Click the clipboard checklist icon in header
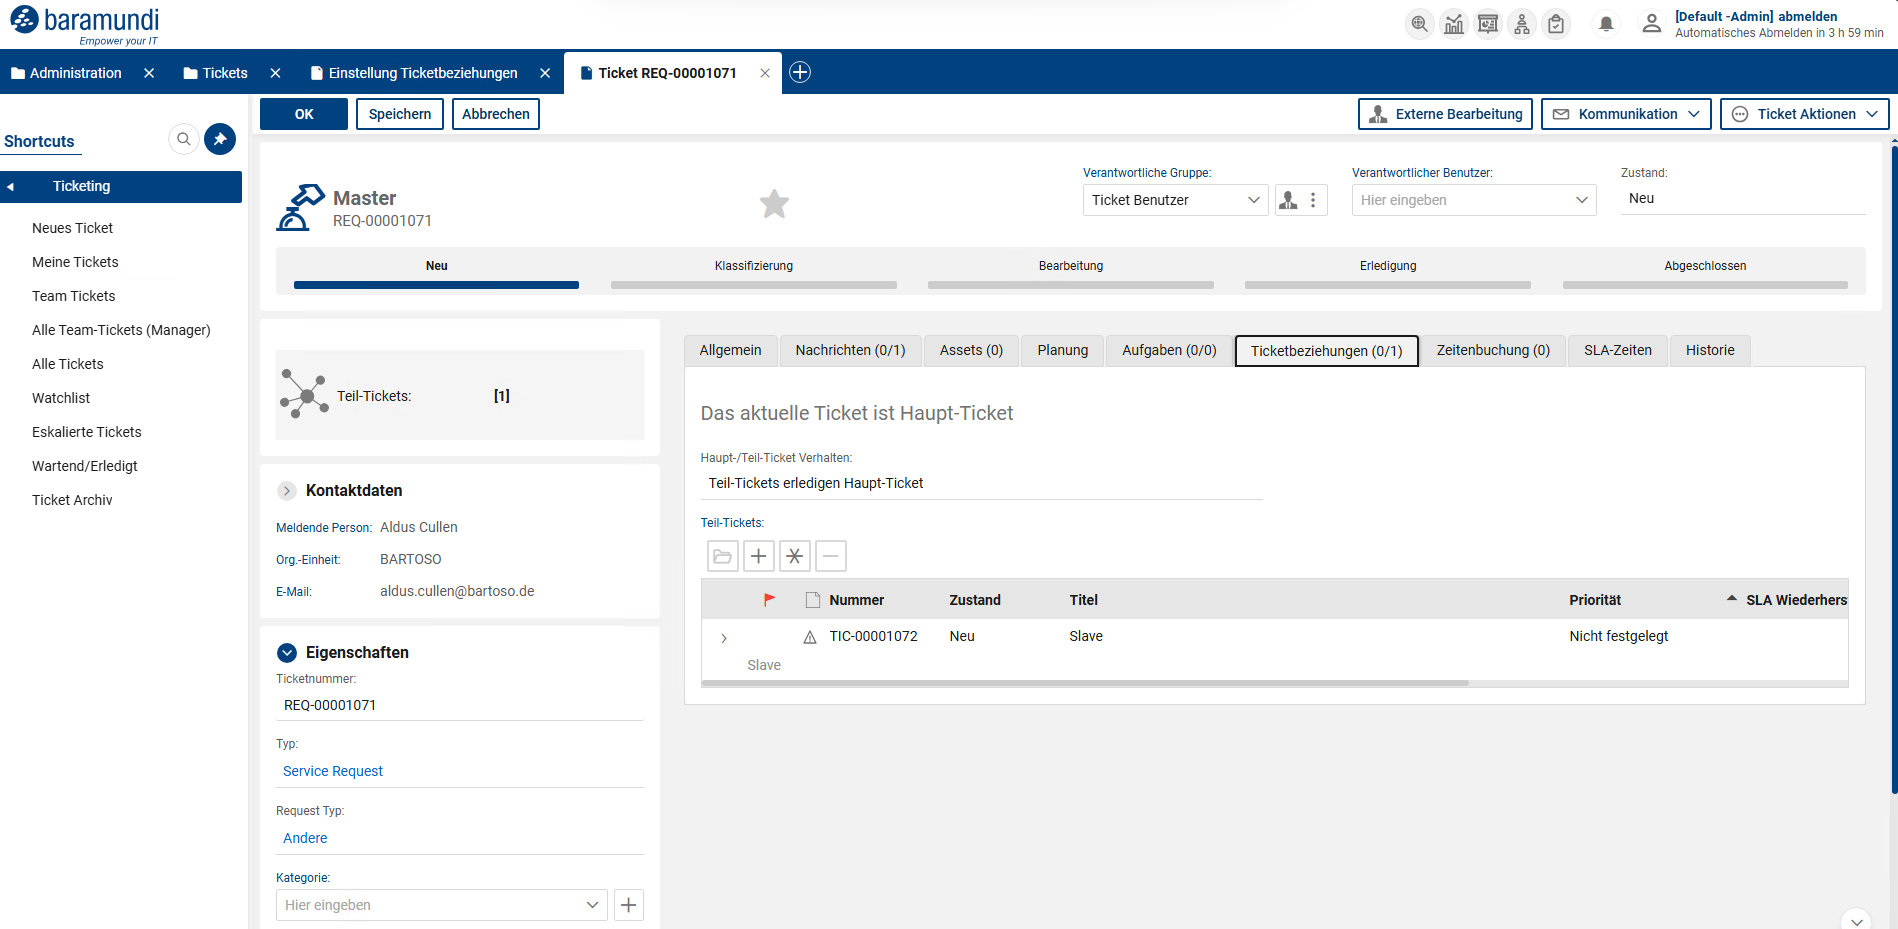1898x929 pixels. (x=1556, y=24)
